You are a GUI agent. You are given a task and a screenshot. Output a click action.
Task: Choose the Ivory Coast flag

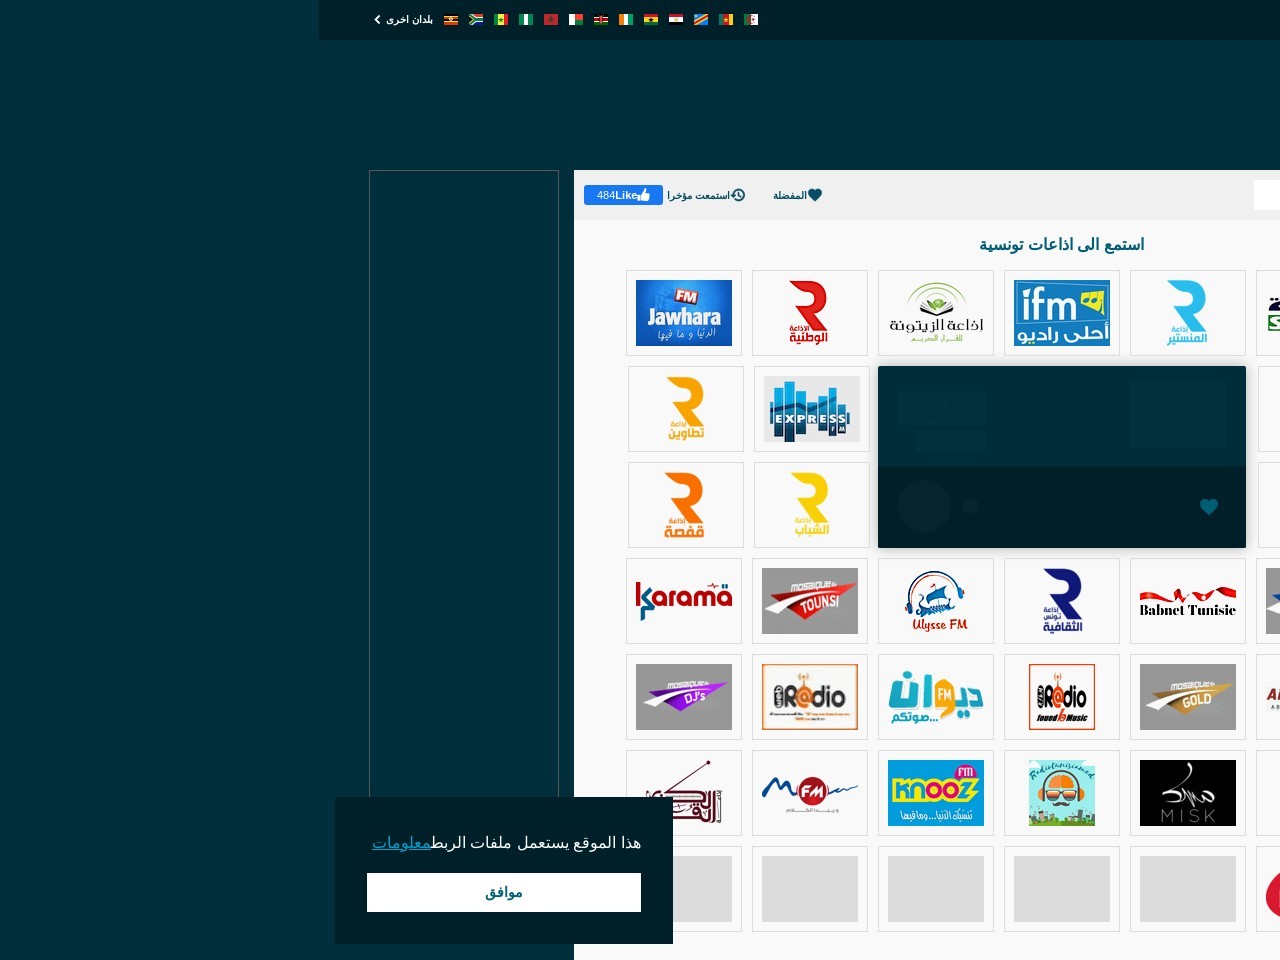[x=626, y=19]
